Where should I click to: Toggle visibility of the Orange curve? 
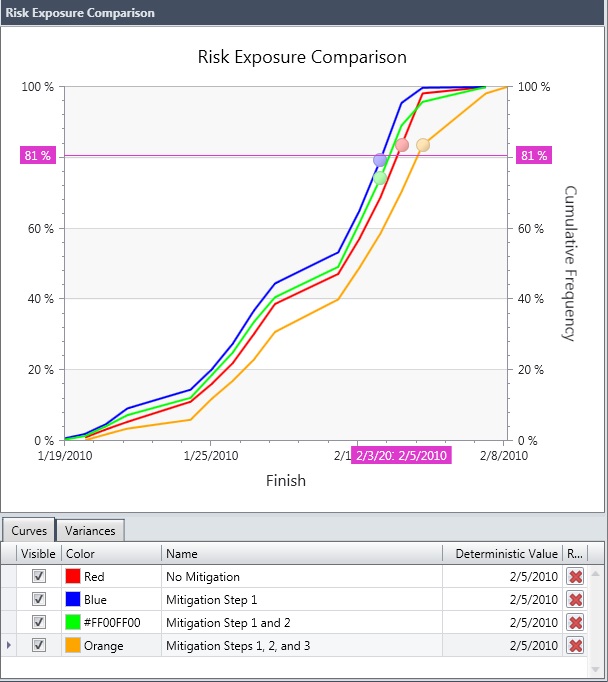[x=39, y=646]
